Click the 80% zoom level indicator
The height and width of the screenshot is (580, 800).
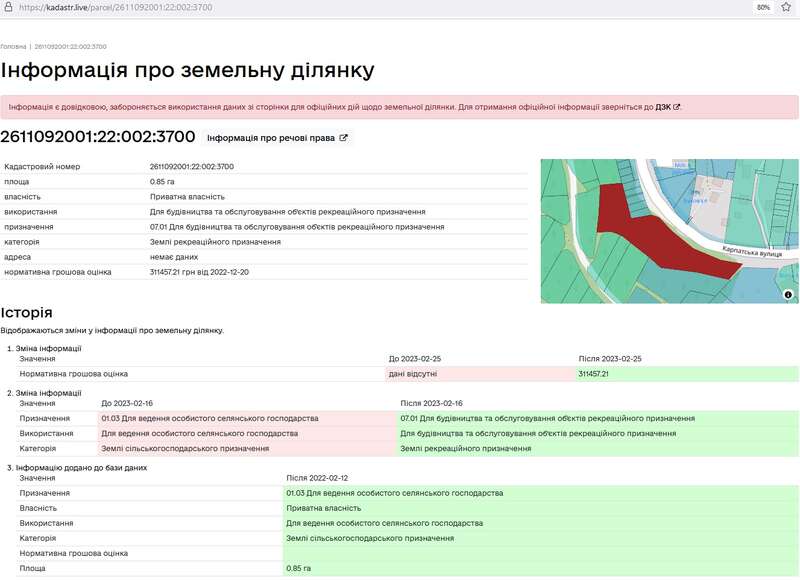(763, 7)
